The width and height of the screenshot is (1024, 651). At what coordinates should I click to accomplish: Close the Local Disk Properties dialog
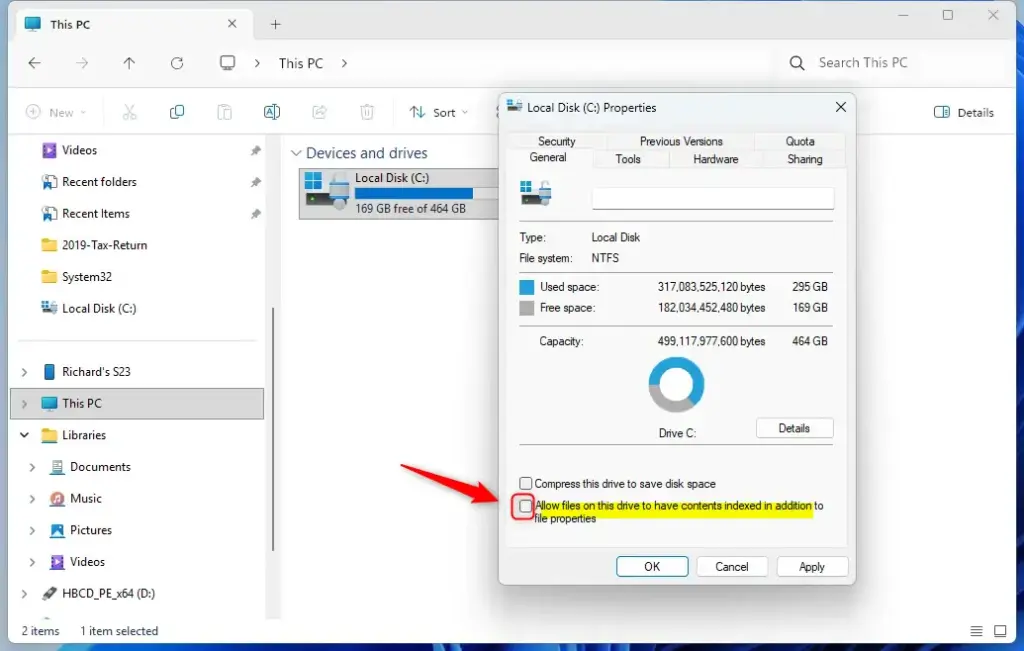840,107
